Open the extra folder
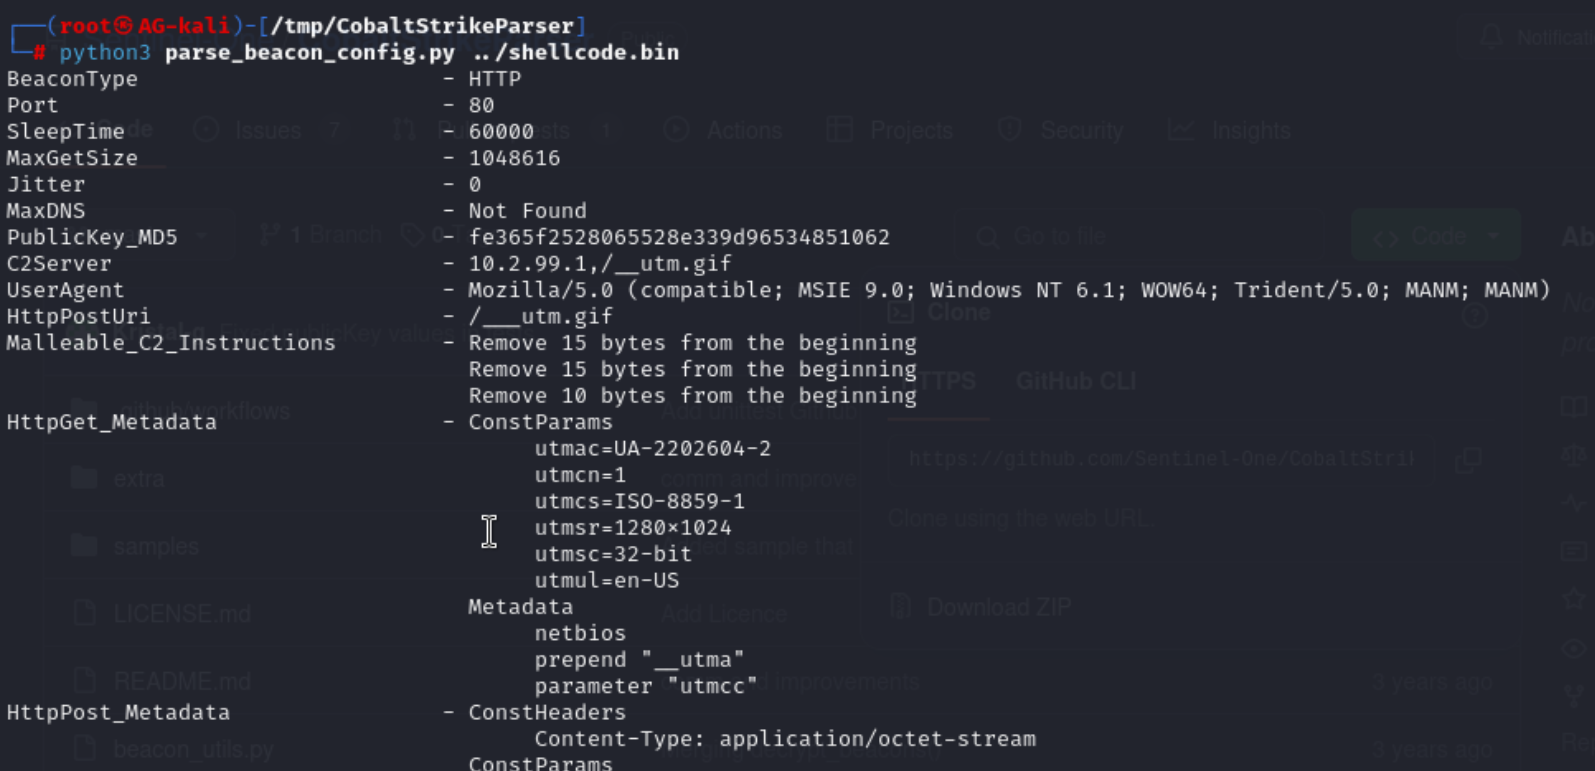Viewport: 1595px width, 771px height. (x=139, y=479)
